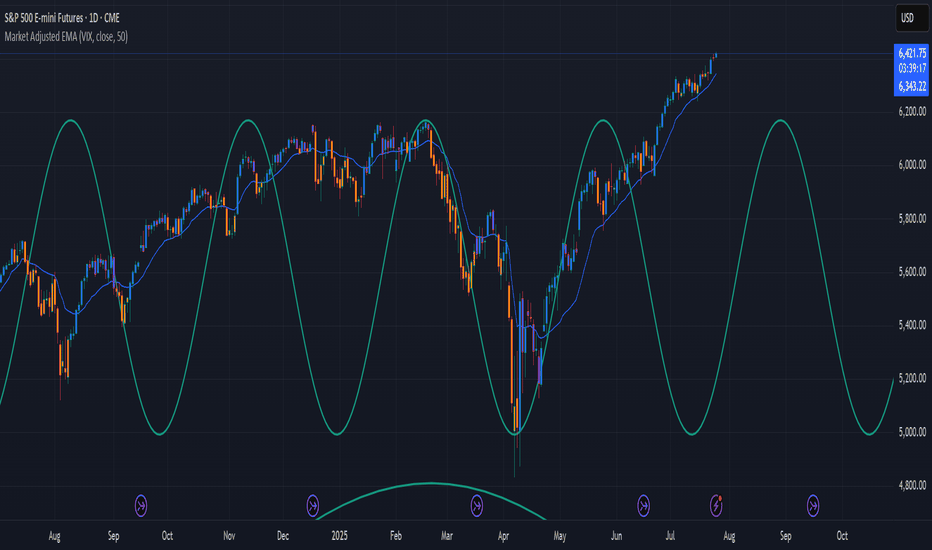Click the 6,000.00 price axis label

(912, 165)
